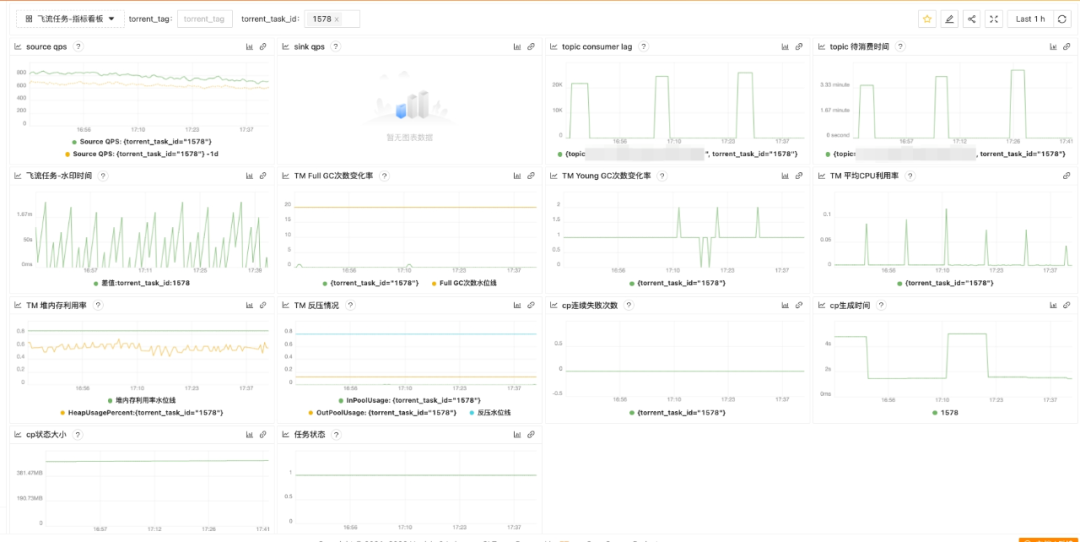This screenshot has height=542, width=1080.
Task: Open chart icon on 飞流任务-水印时间 panel
Action: pos(249,176)
